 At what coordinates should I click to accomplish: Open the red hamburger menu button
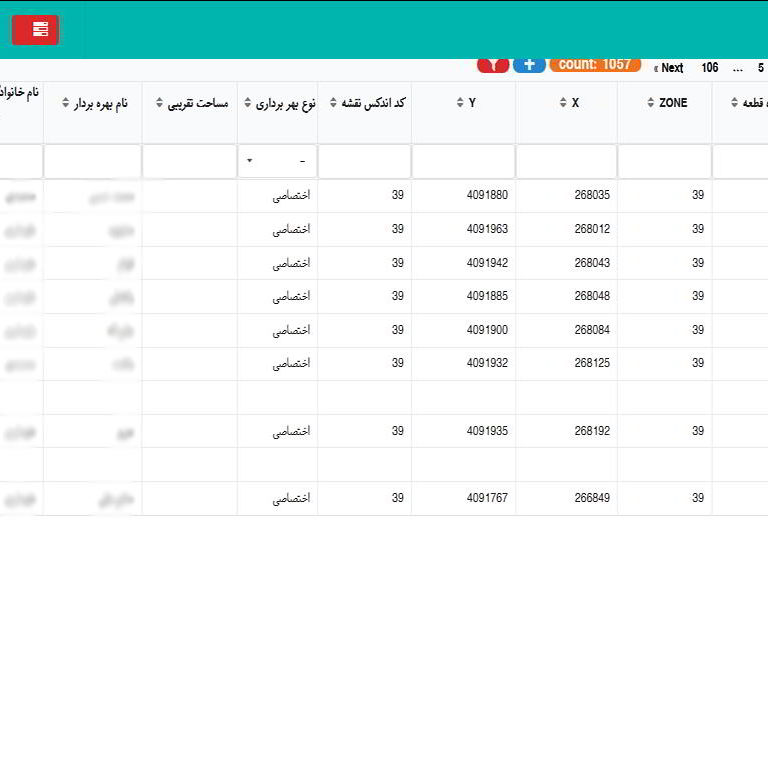pos(35,30)
